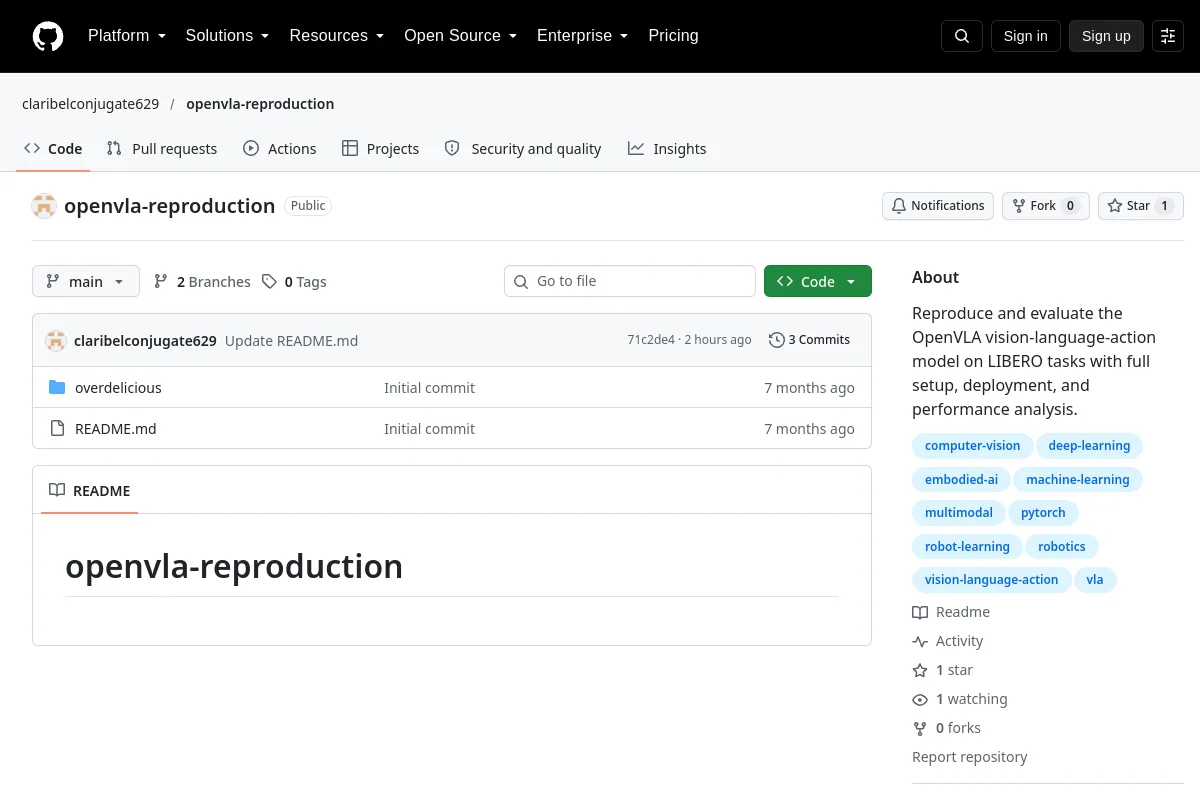This screenshot has width=1200, height=800.
Task: Open the Security and quality tab
Action: 523,149
